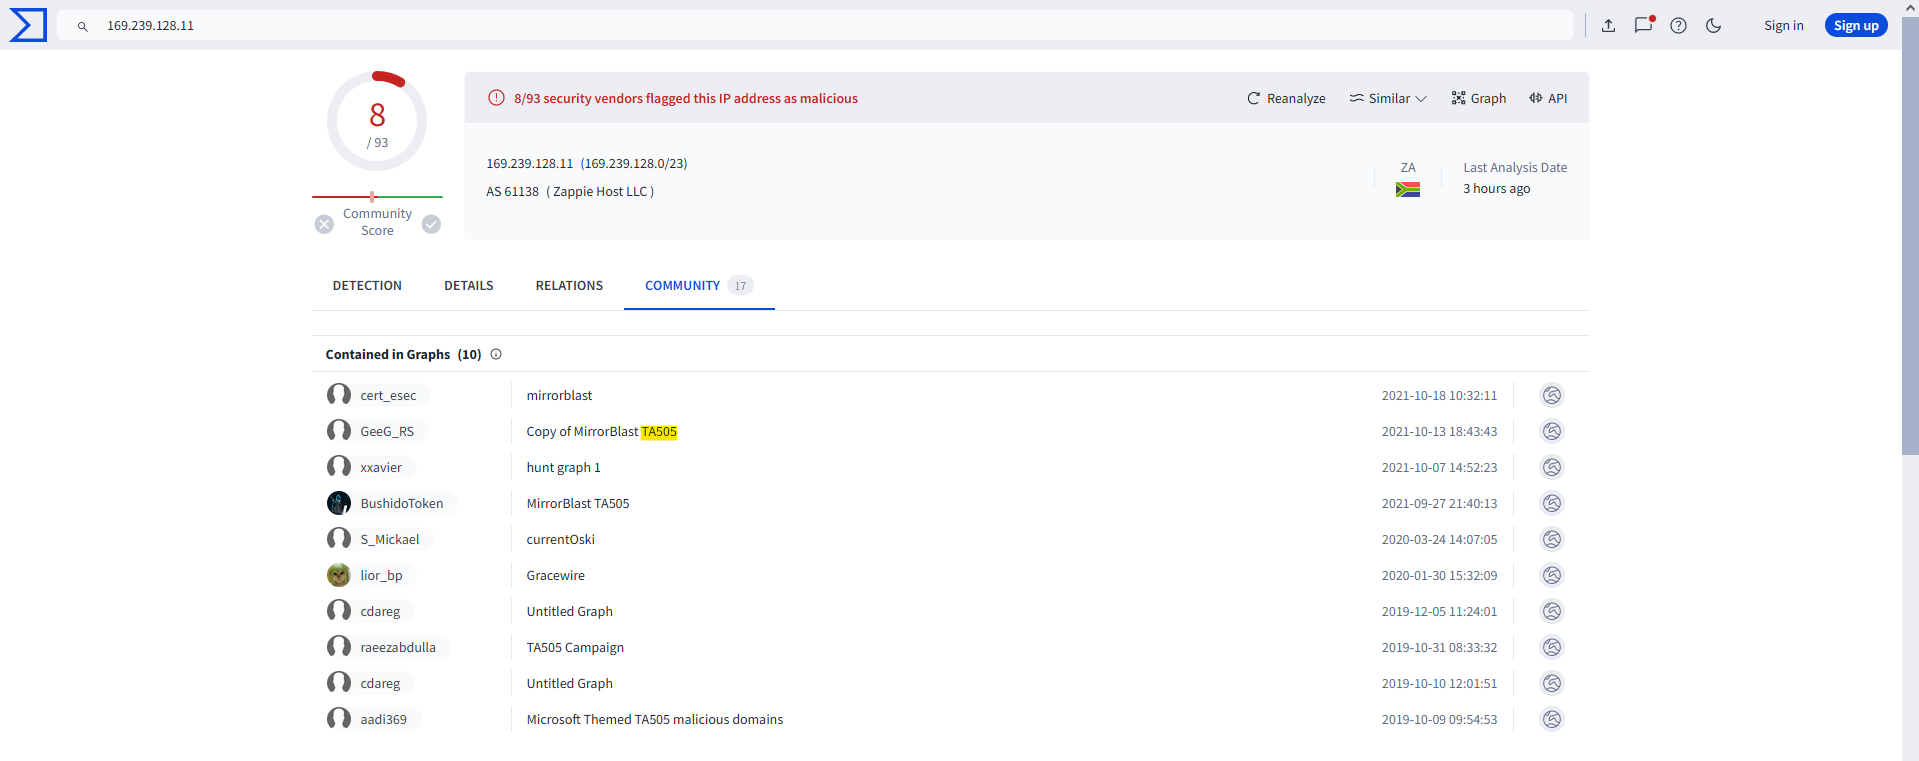Open the S_Mickael user chip
1919x761 pixels.
point(379,539)
